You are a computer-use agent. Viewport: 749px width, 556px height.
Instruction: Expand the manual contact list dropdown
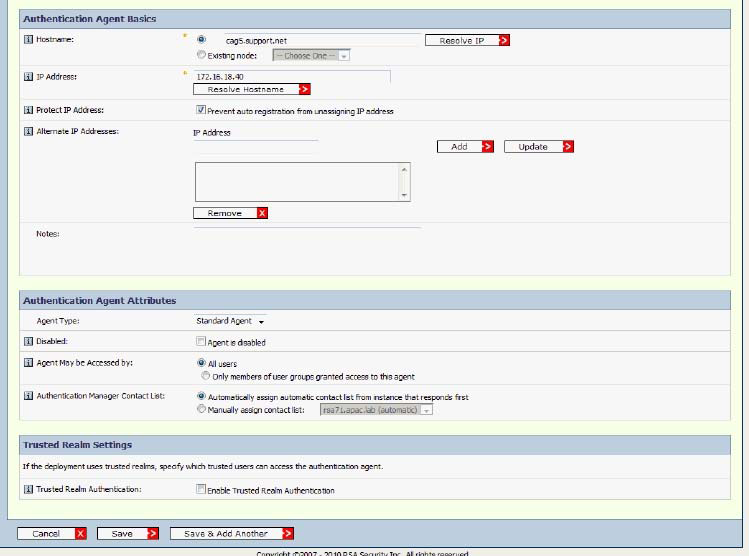coord(376,409)
